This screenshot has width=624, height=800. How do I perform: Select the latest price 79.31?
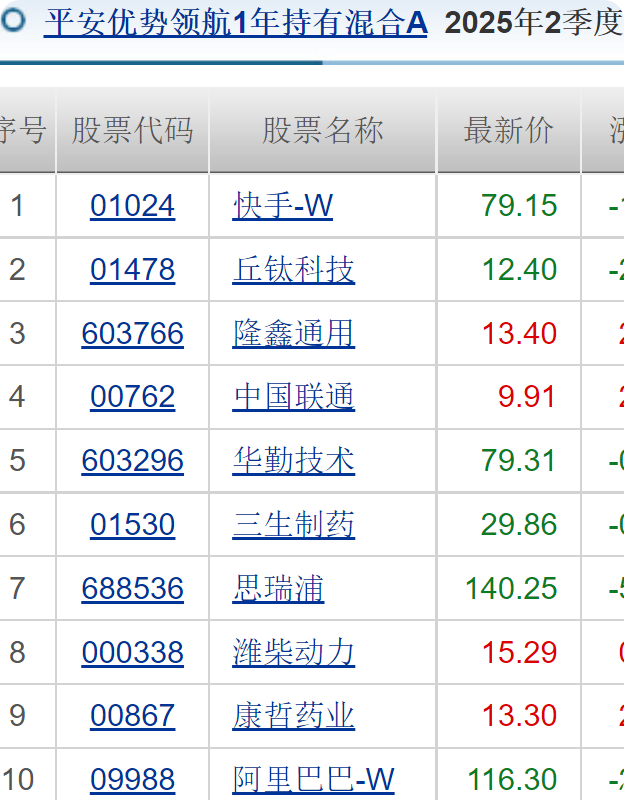point(519,461)
